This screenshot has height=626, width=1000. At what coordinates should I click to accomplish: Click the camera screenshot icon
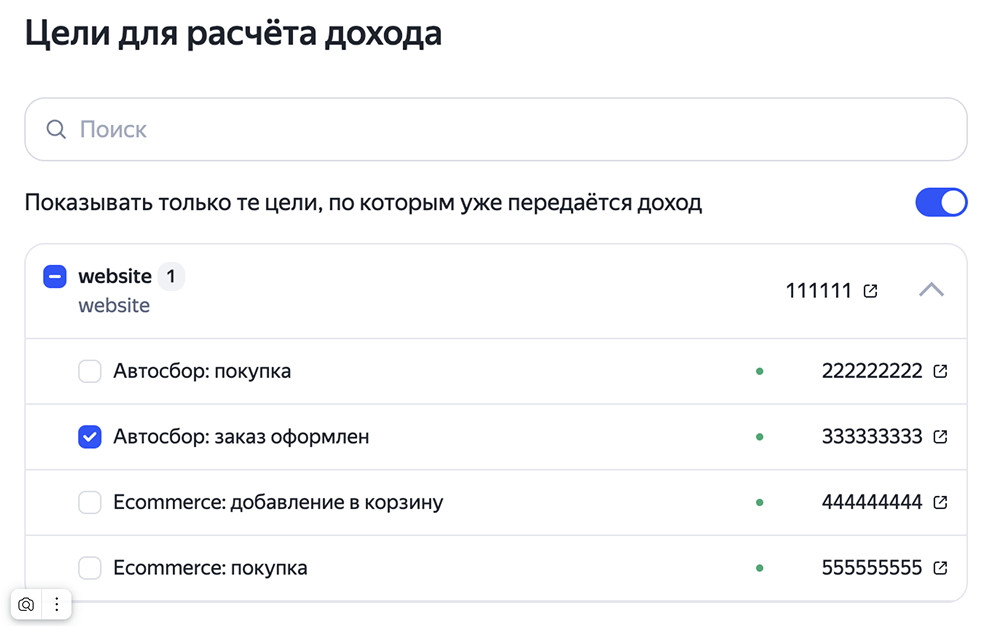(26, 604)
